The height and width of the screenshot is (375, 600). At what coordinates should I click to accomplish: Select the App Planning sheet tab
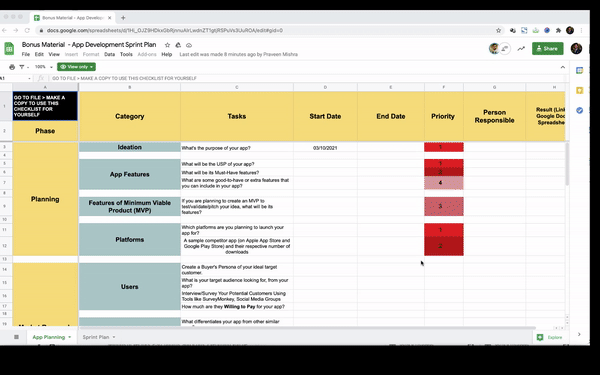click(x=49, y=337)
